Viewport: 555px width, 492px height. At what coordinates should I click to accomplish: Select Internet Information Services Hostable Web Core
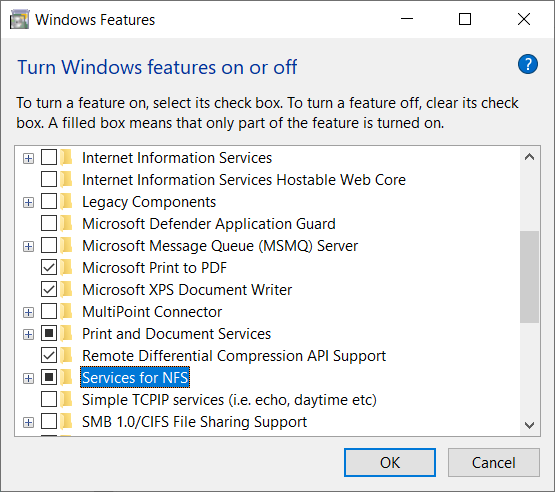[x=244, y=180]
